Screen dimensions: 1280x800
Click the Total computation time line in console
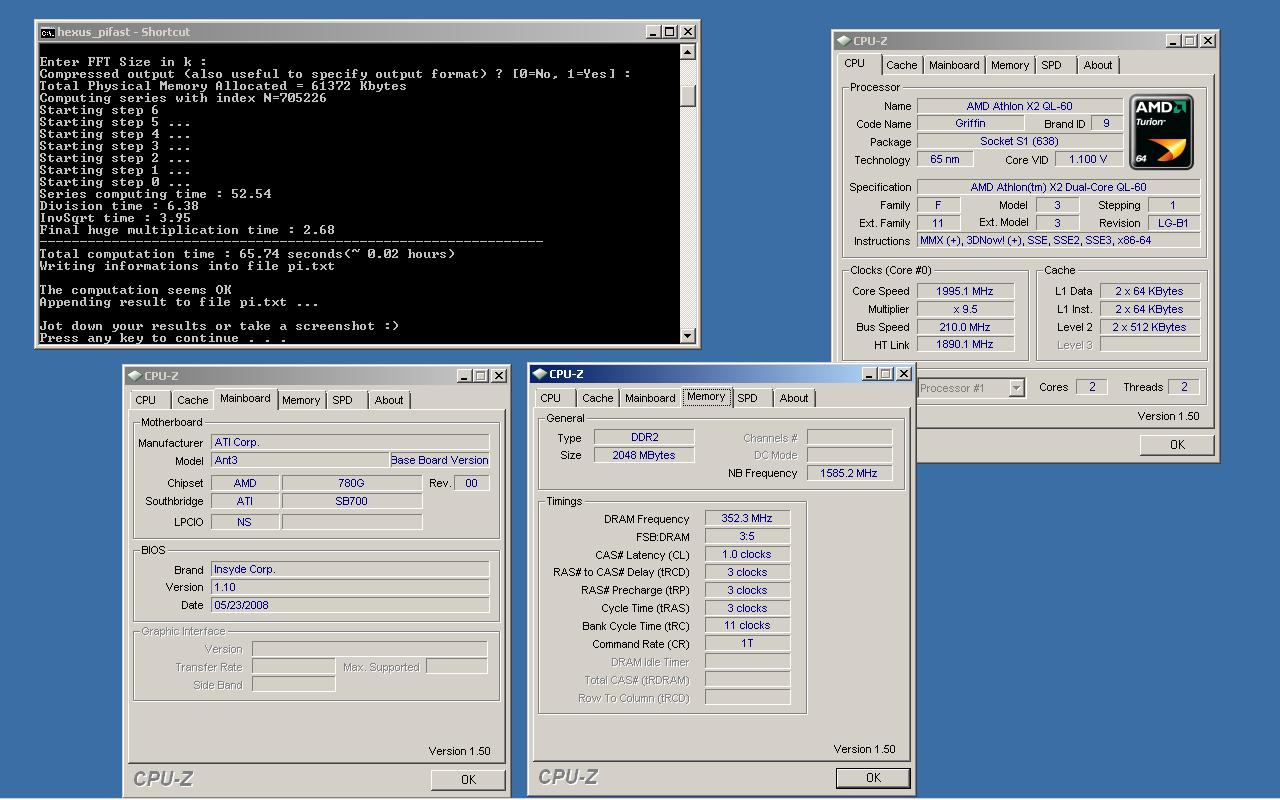[x=247, y=254]
